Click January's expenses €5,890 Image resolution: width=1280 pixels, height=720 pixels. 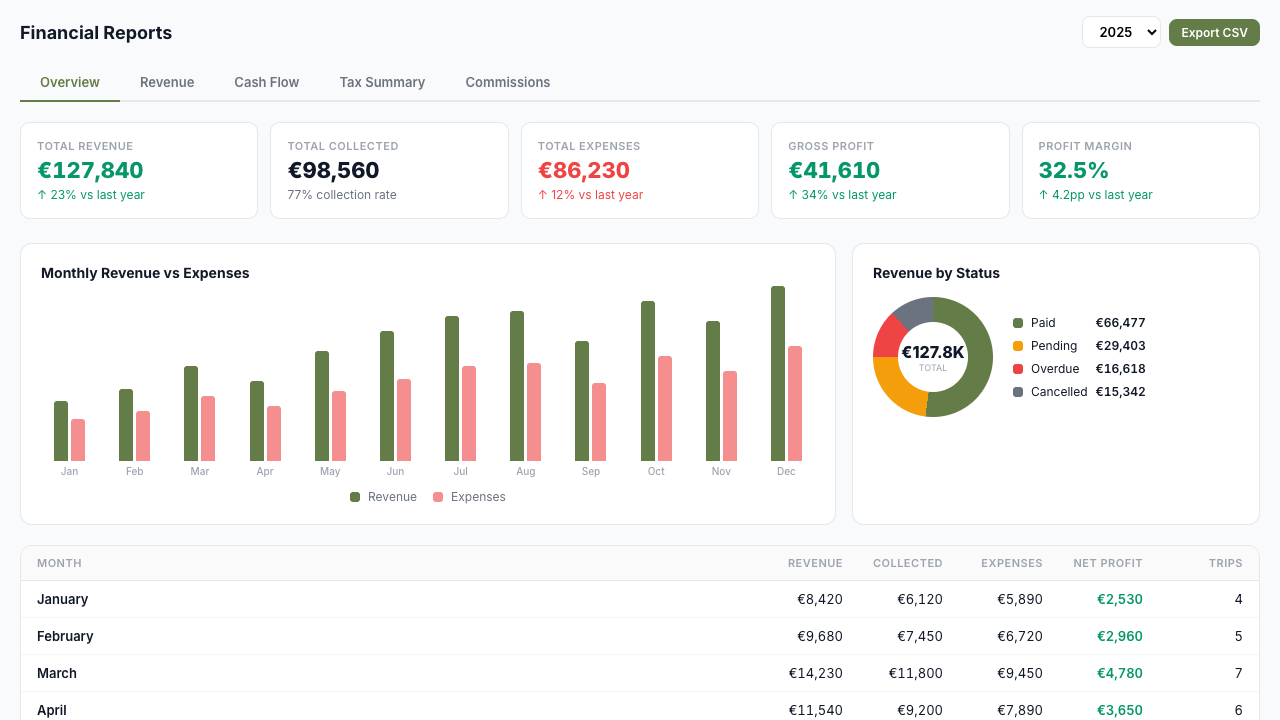pyautogui.click(x=1020, y=599)
